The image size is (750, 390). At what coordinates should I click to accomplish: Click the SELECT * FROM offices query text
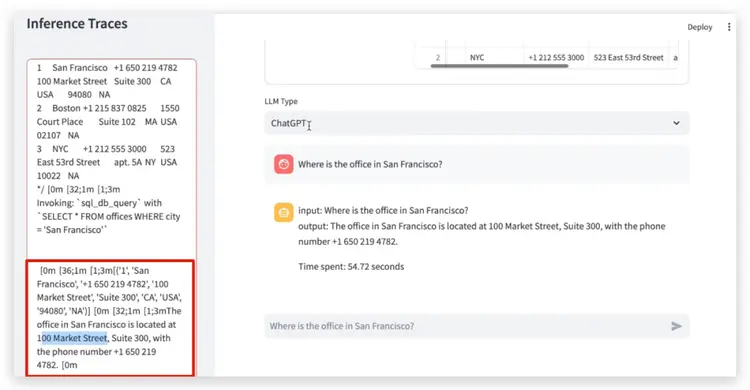click(x=109, y=223)
